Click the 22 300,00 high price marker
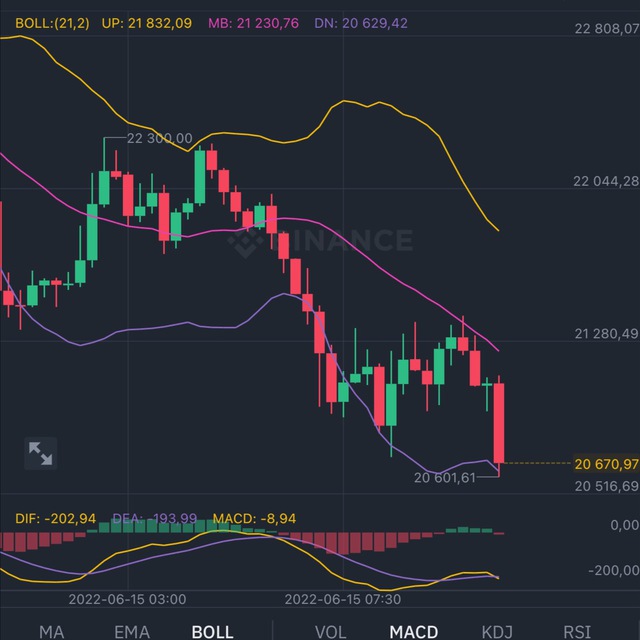This screenshot has width=640, height=640. coord(158,138)
